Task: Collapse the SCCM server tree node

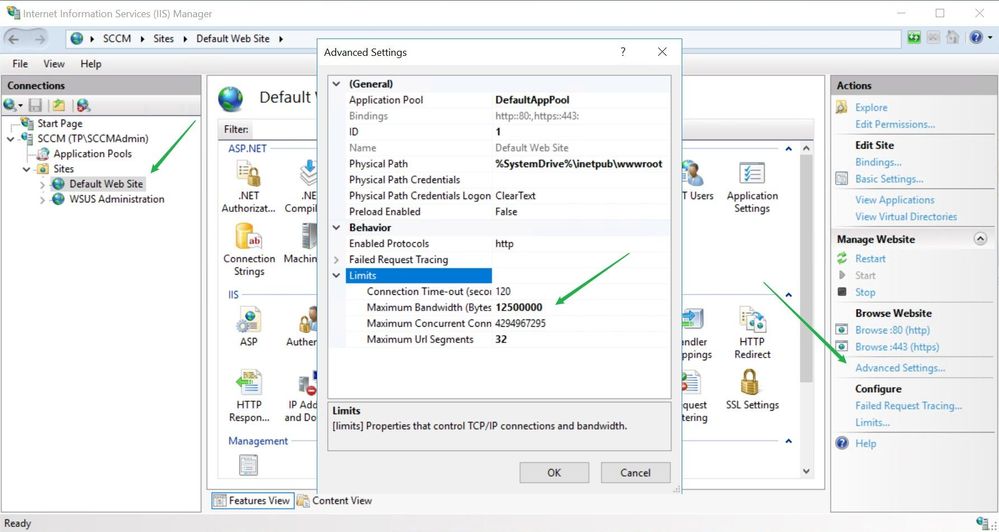Action: [11, 138]
